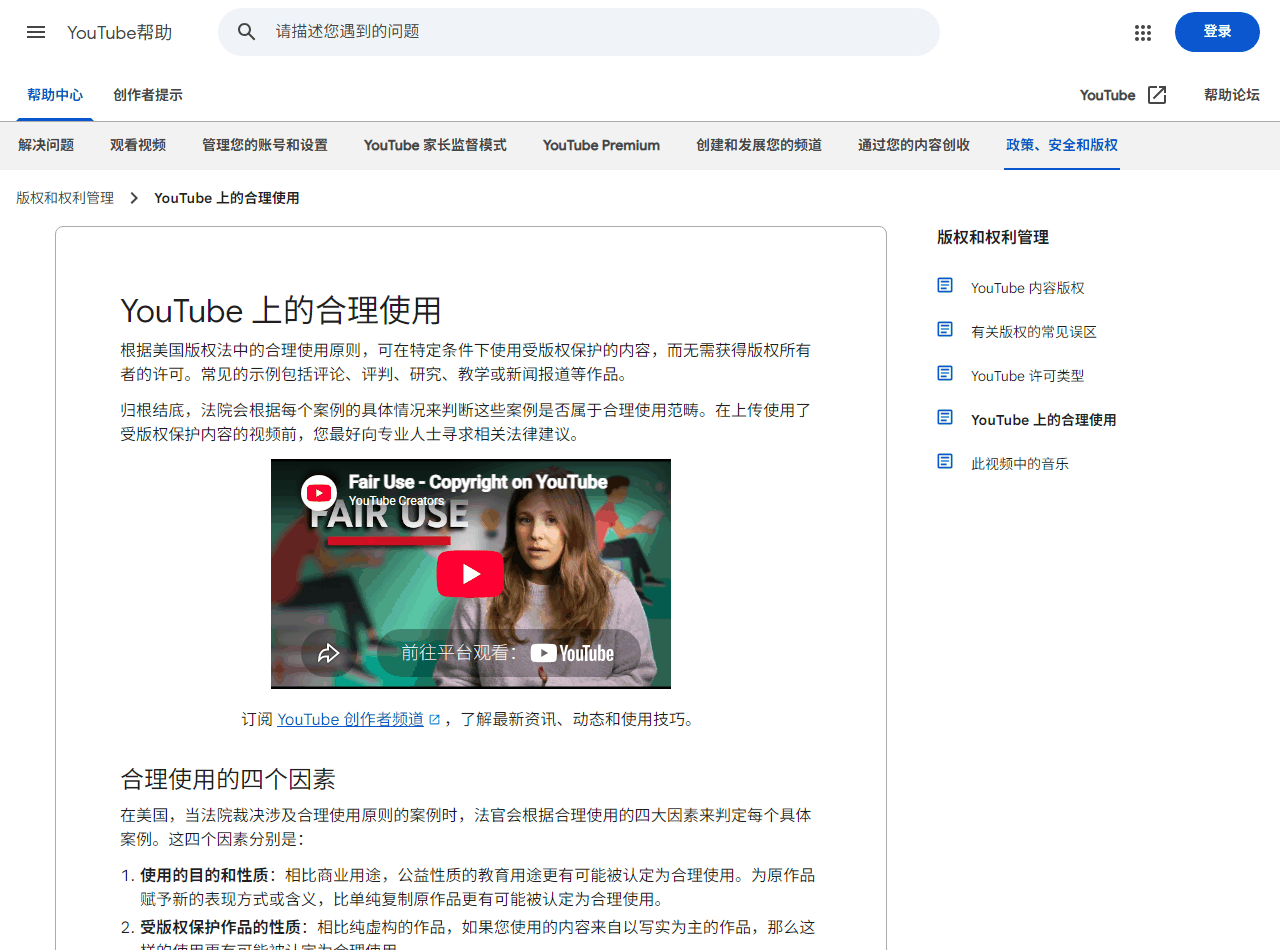This screenshot has width=1280, height=950.
Task: Click document icon beside 有关版权的常见误区
Action: 945,329
